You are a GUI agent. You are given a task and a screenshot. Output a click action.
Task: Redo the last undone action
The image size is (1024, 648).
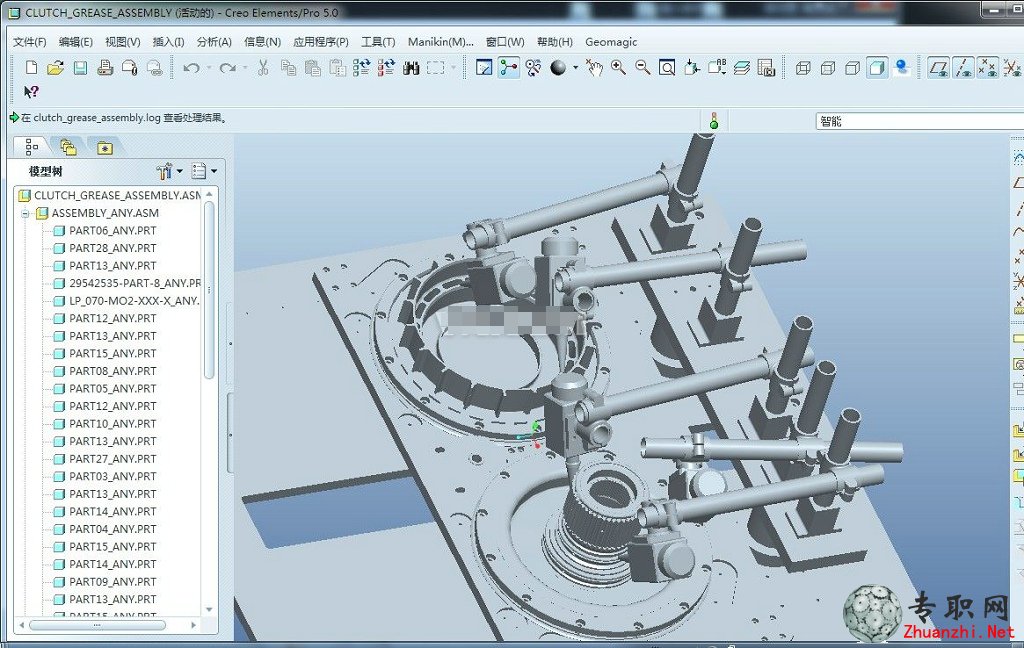[227, 67]
